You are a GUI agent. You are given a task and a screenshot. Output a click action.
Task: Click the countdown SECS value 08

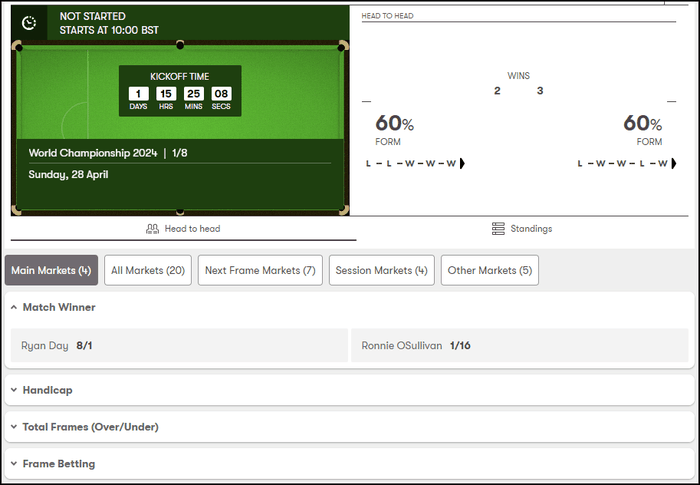[x=221, y=94]
